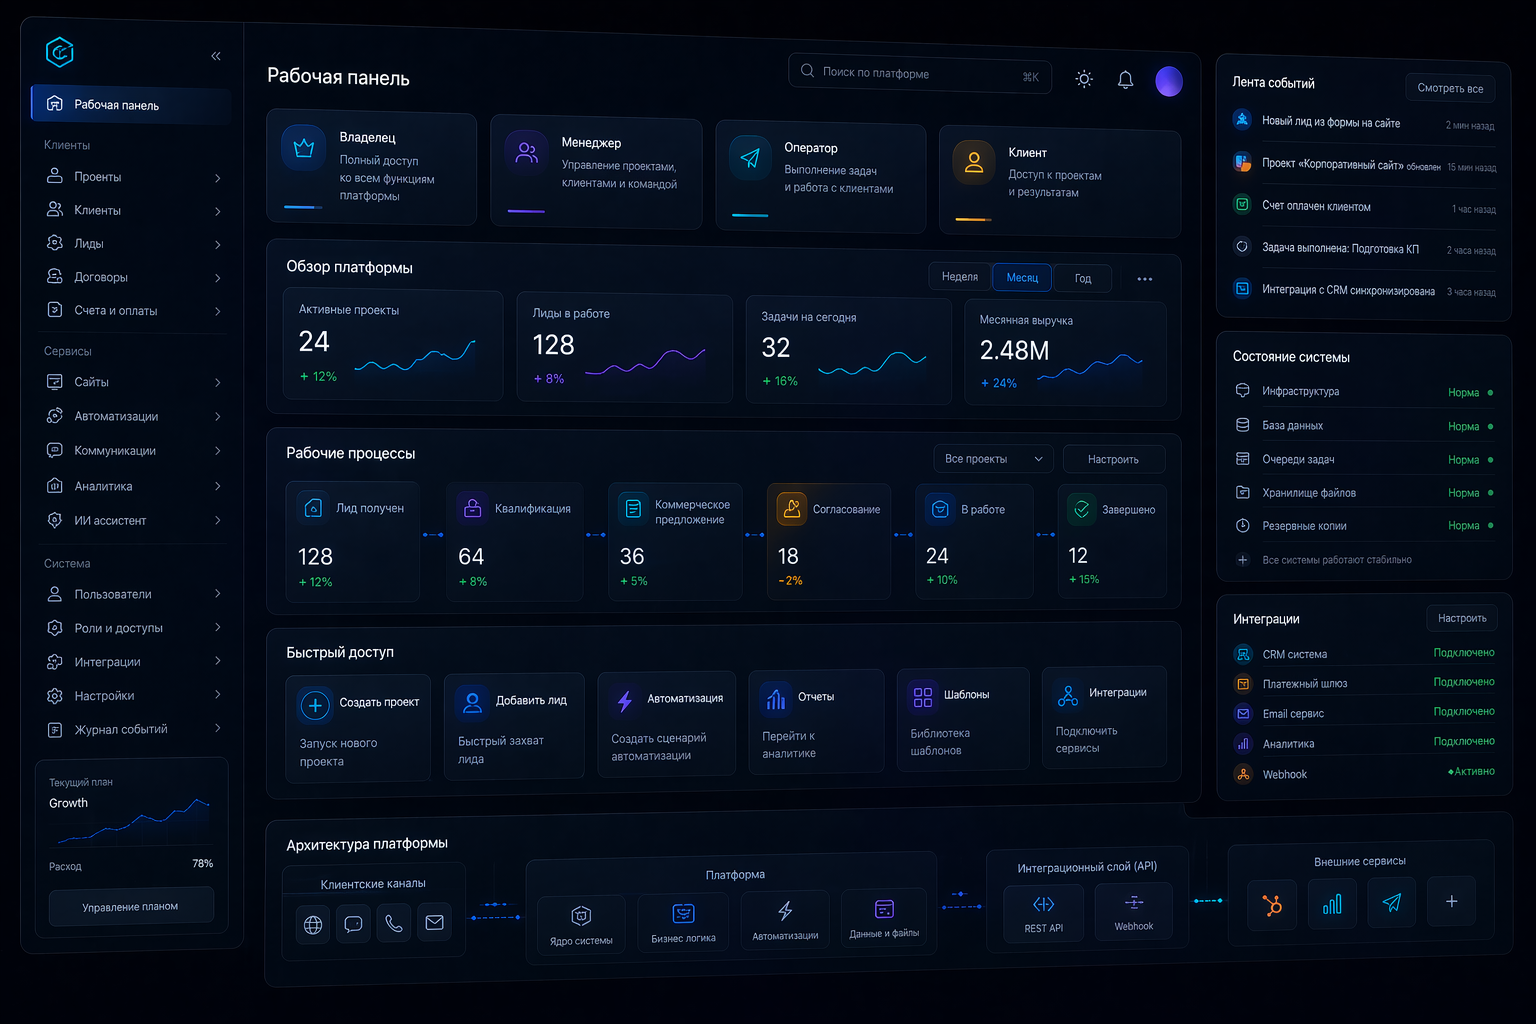
Task: Click the people icon on the Менеджер card
Action: pos(526,153)
